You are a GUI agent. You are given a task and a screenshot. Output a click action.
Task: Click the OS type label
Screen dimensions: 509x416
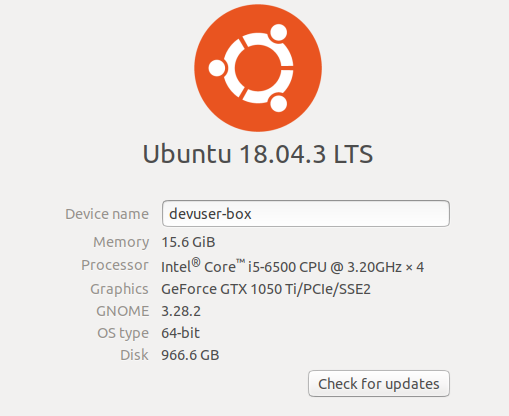(123, 333)
